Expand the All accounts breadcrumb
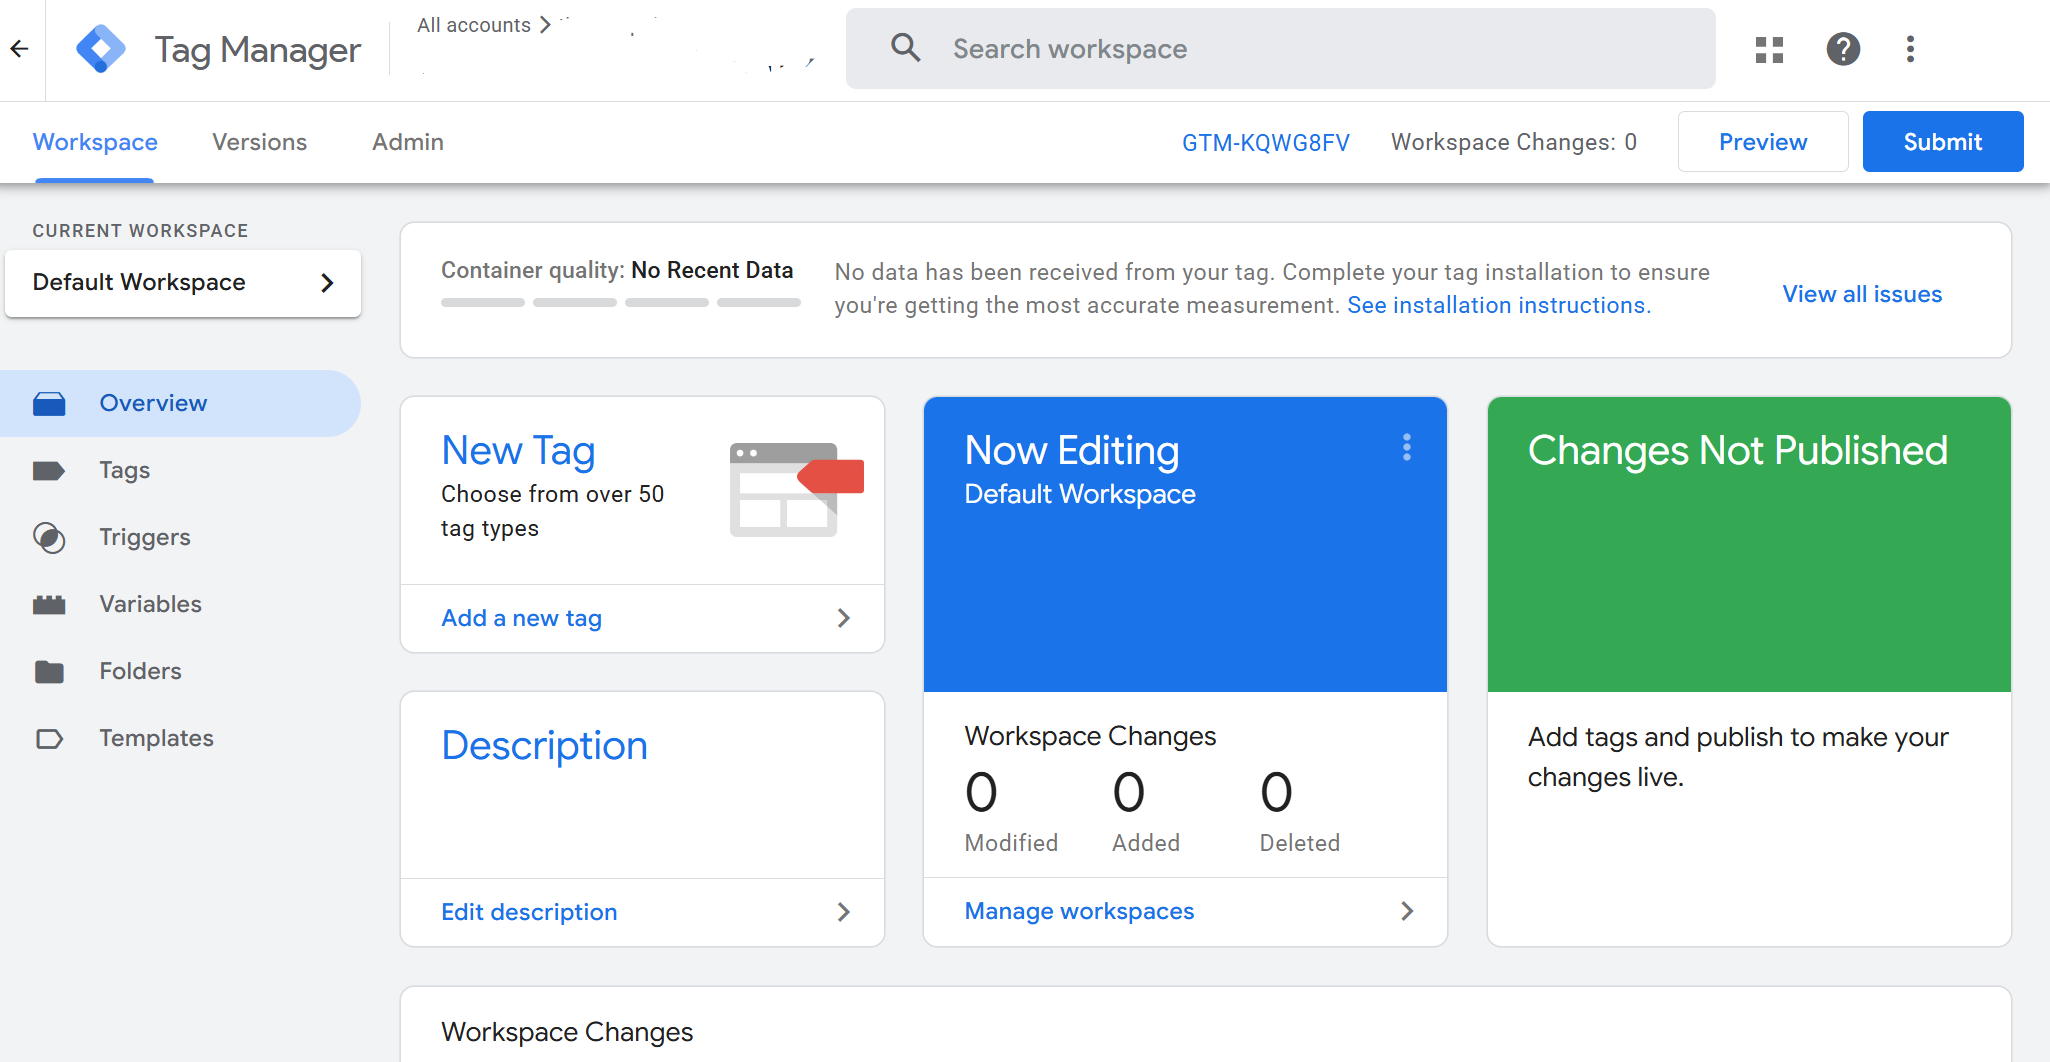 pyautogui.click(x=484, y=25)
